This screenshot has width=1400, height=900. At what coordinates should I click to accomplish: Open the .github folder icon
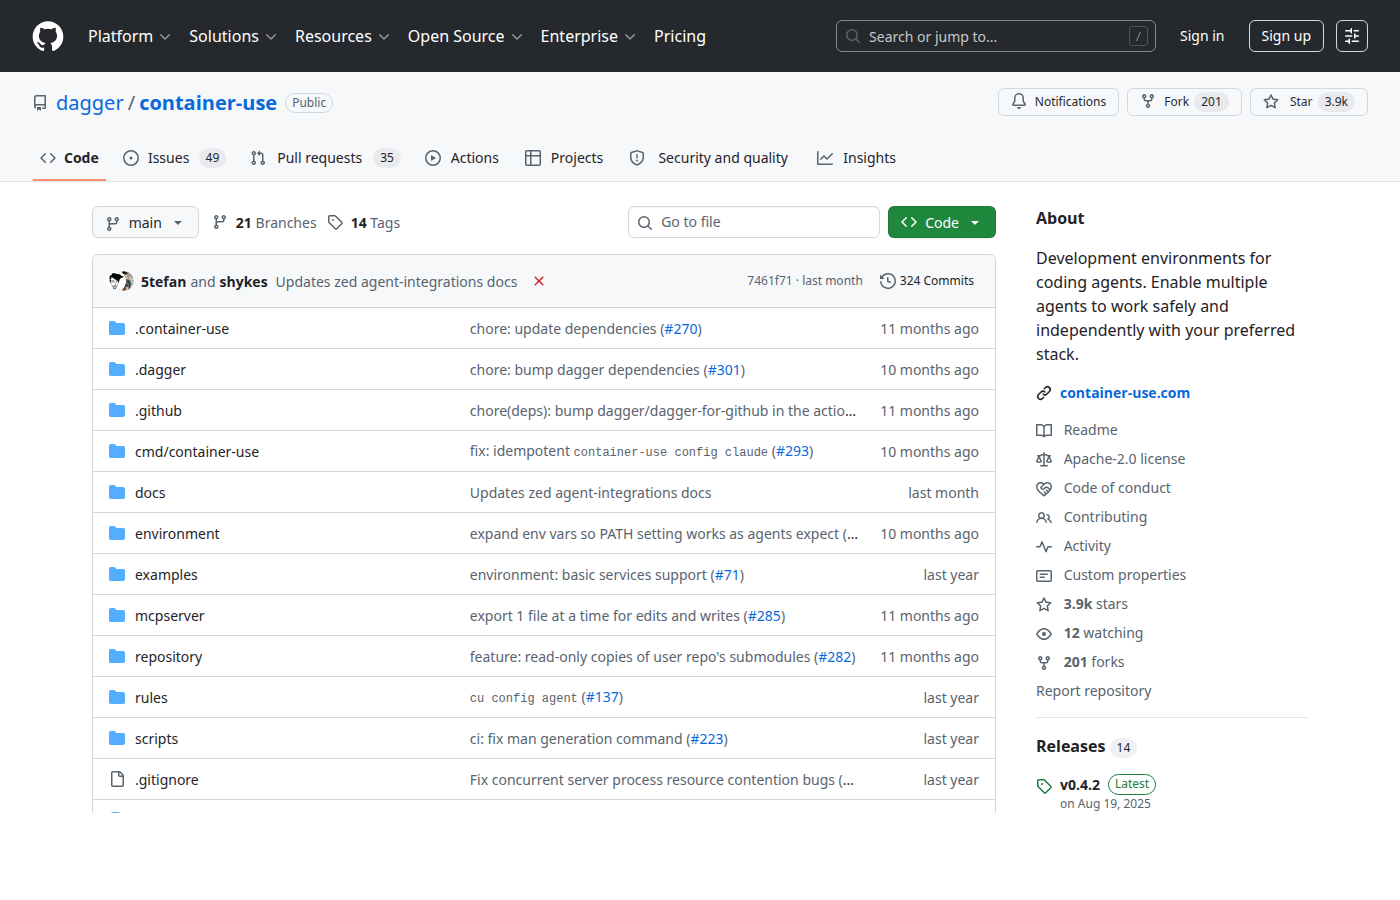[117, 410]
